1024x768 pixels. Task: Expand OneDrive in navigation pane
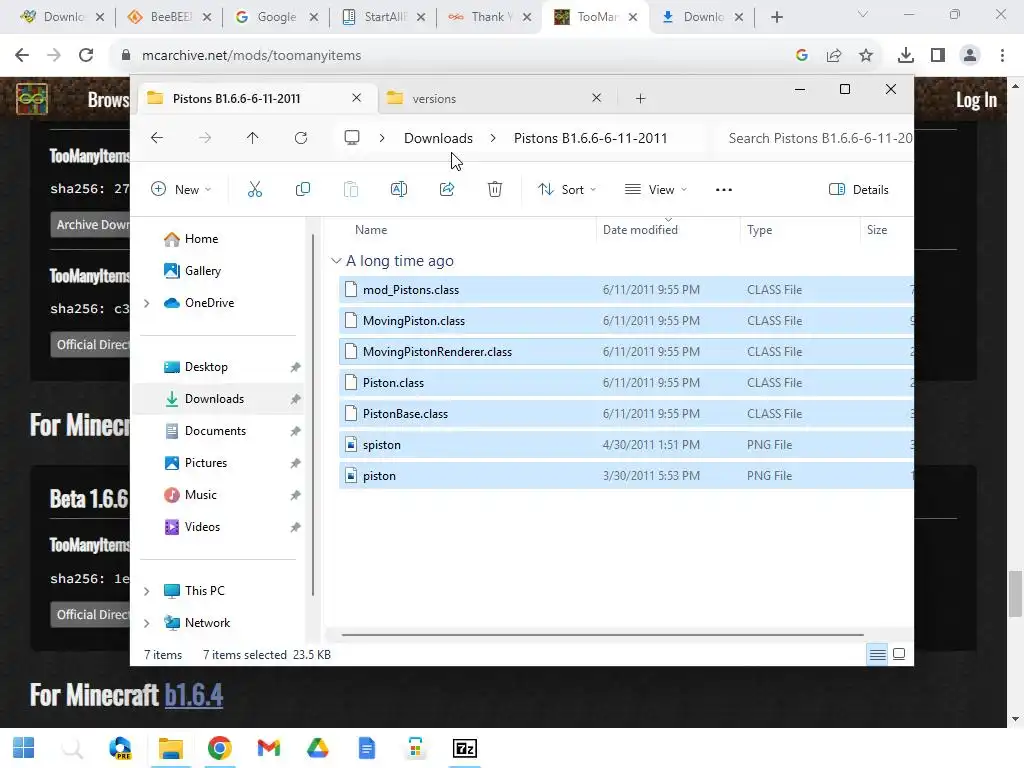pos(147,303)
